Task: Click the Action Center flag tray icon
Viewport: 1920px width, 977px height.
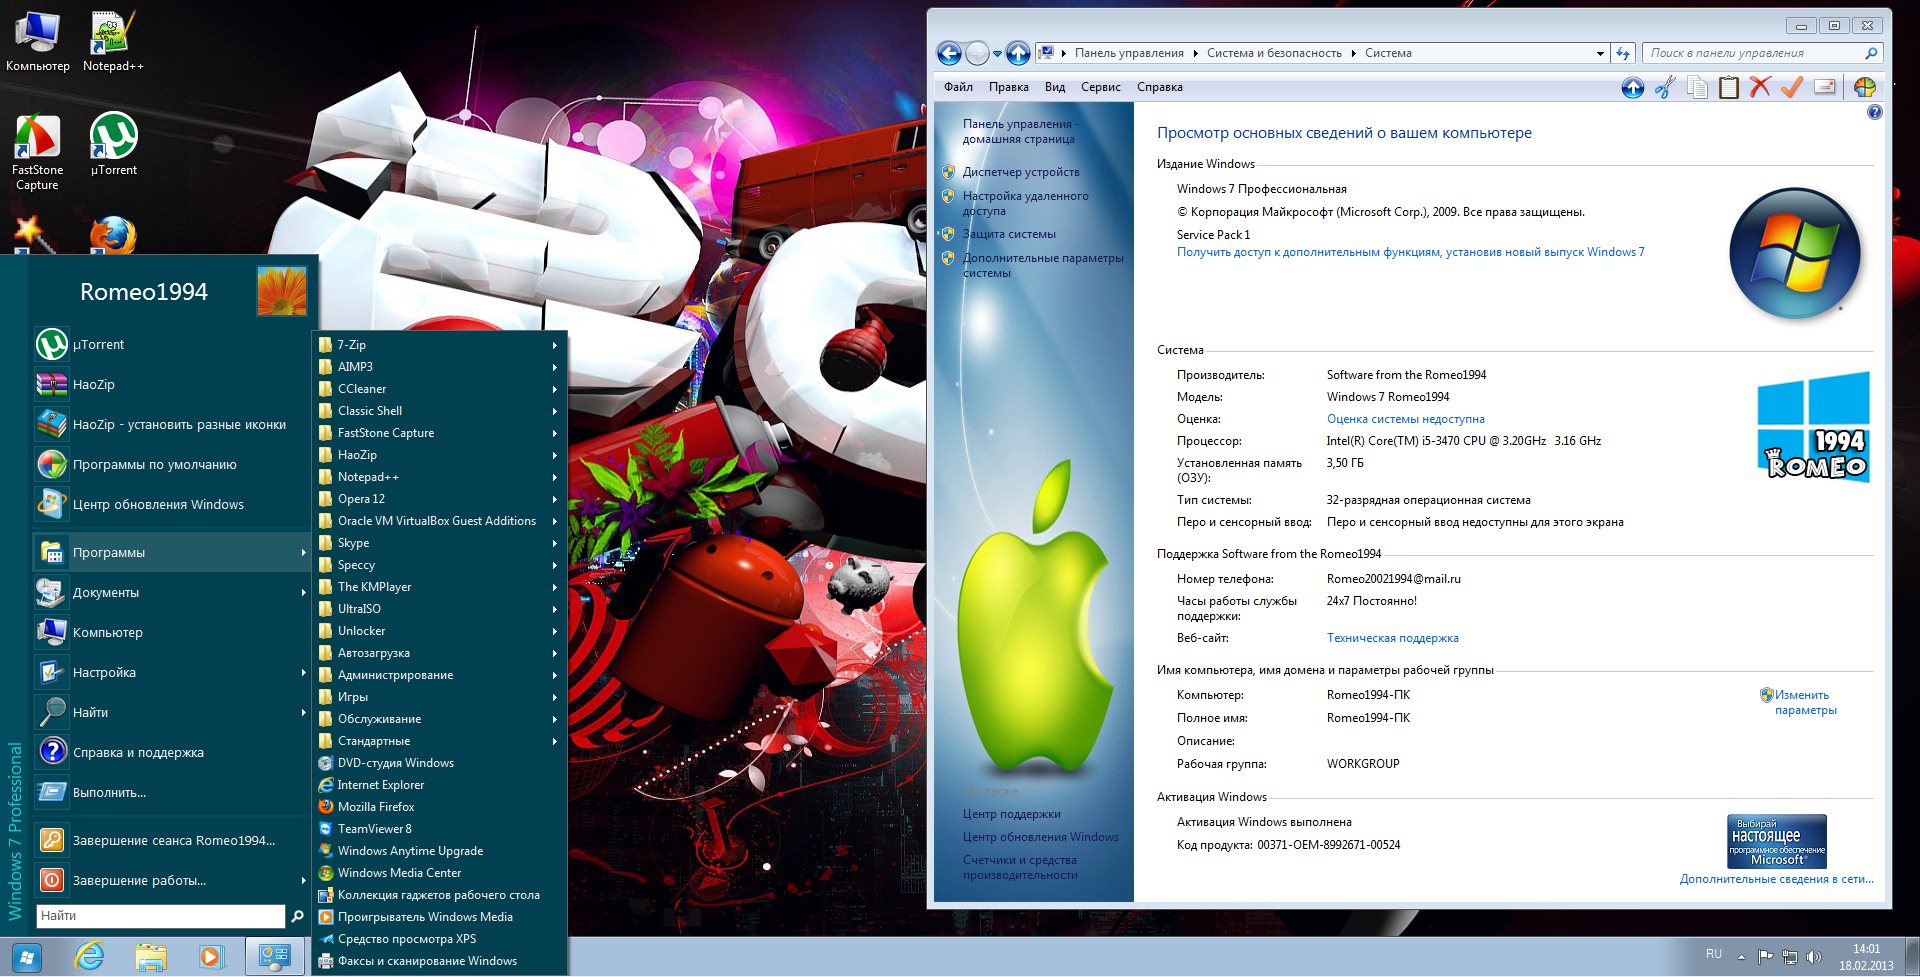Action: (1765, 957)
